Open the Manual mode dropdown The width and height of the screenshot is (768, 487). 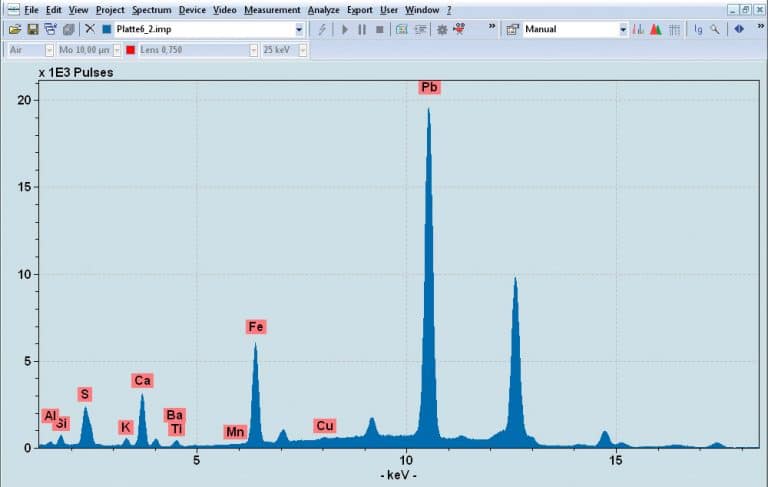(623, 30)
